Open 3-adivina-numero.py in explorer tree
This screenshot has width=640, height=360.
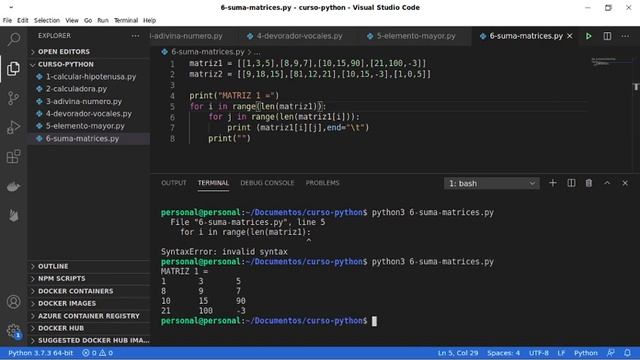click(x=89, y=101)
